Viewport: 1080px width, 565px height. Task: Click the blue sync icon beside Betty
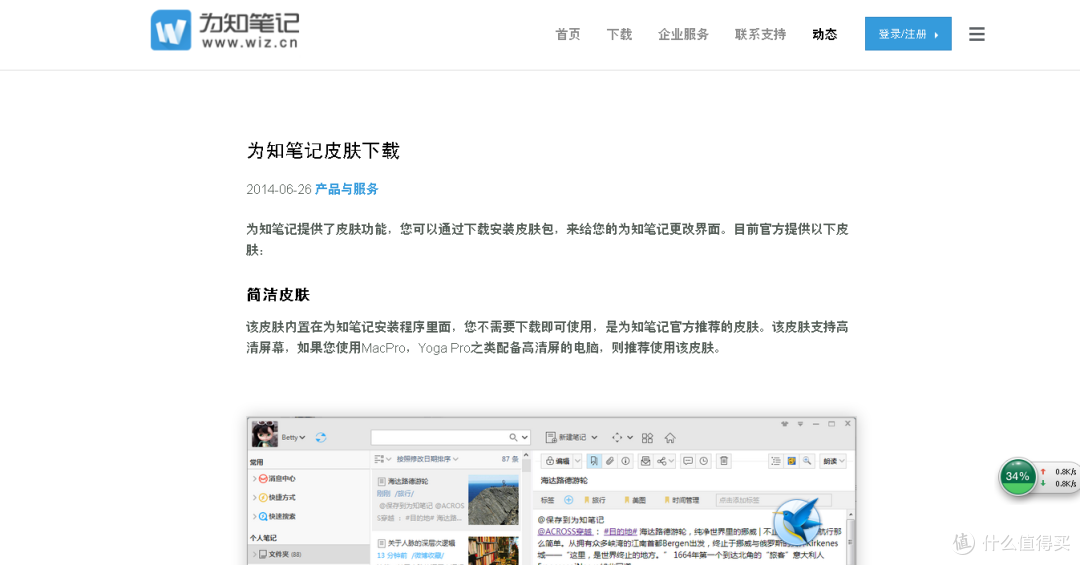tap(321, 438)
